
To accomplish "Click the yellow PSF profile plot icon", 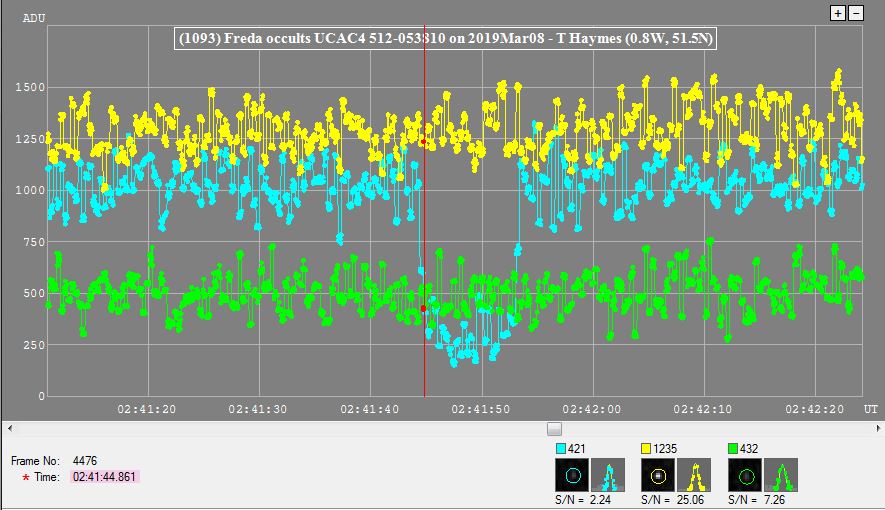I will [694, 474].
